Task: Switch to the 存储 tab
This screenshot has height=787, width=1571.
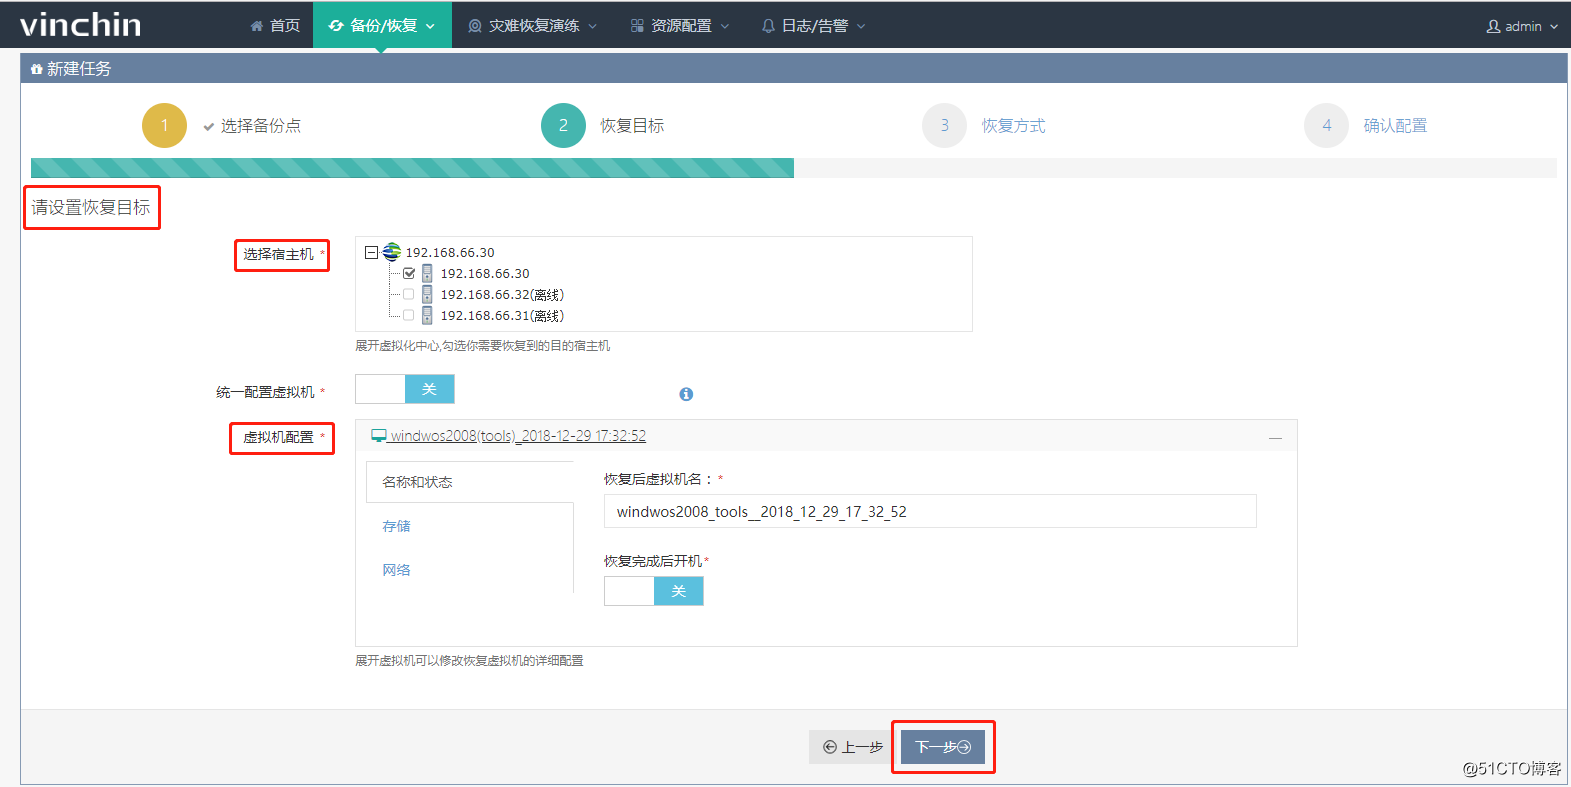Action: point(396,526)
